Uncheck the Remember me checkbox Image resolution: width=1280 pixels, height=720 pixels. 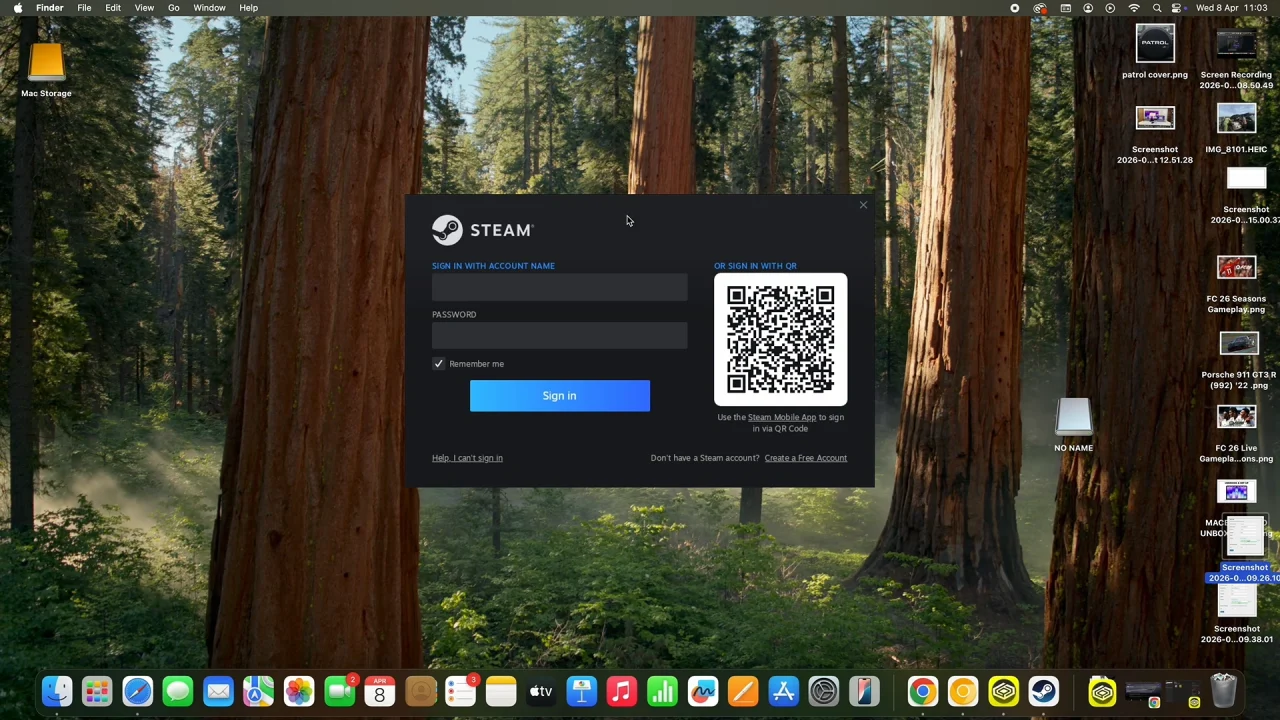click(438, 363)
